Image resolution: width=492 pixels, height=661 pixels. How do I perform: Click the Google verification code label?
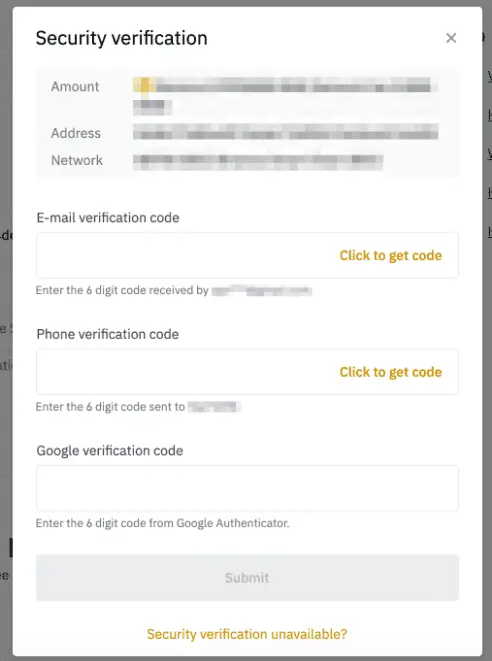pyautogui.click(x=110, y=451)
